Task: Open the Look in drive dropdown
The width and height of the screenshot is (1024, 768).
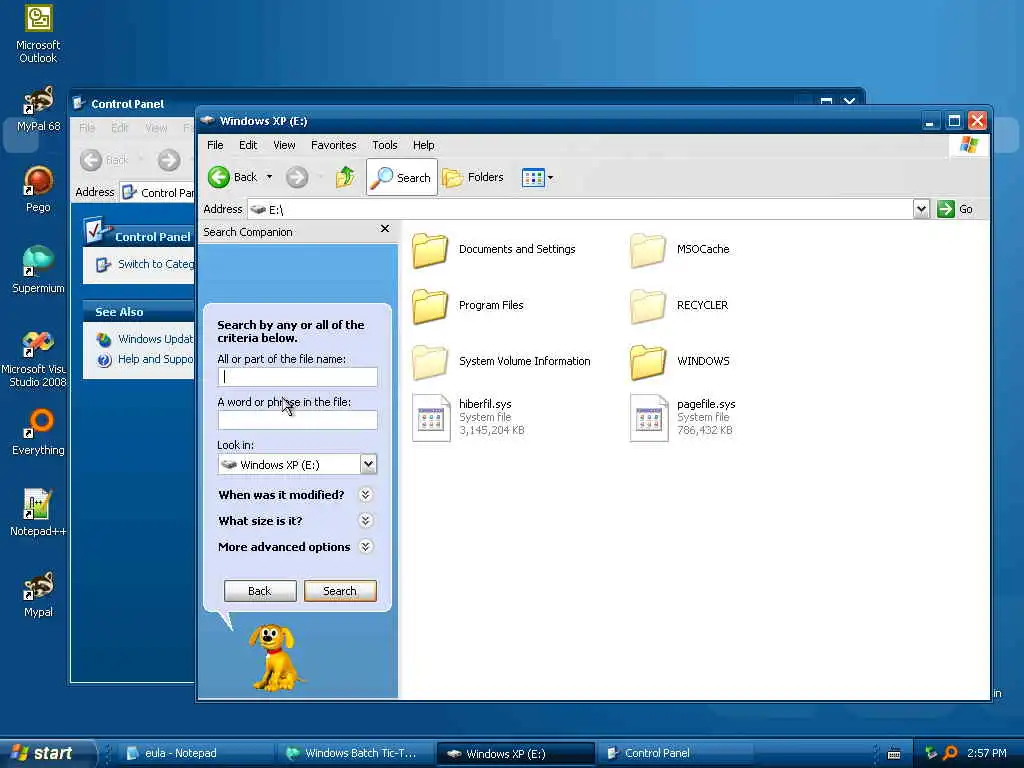Action: (368, 464)
